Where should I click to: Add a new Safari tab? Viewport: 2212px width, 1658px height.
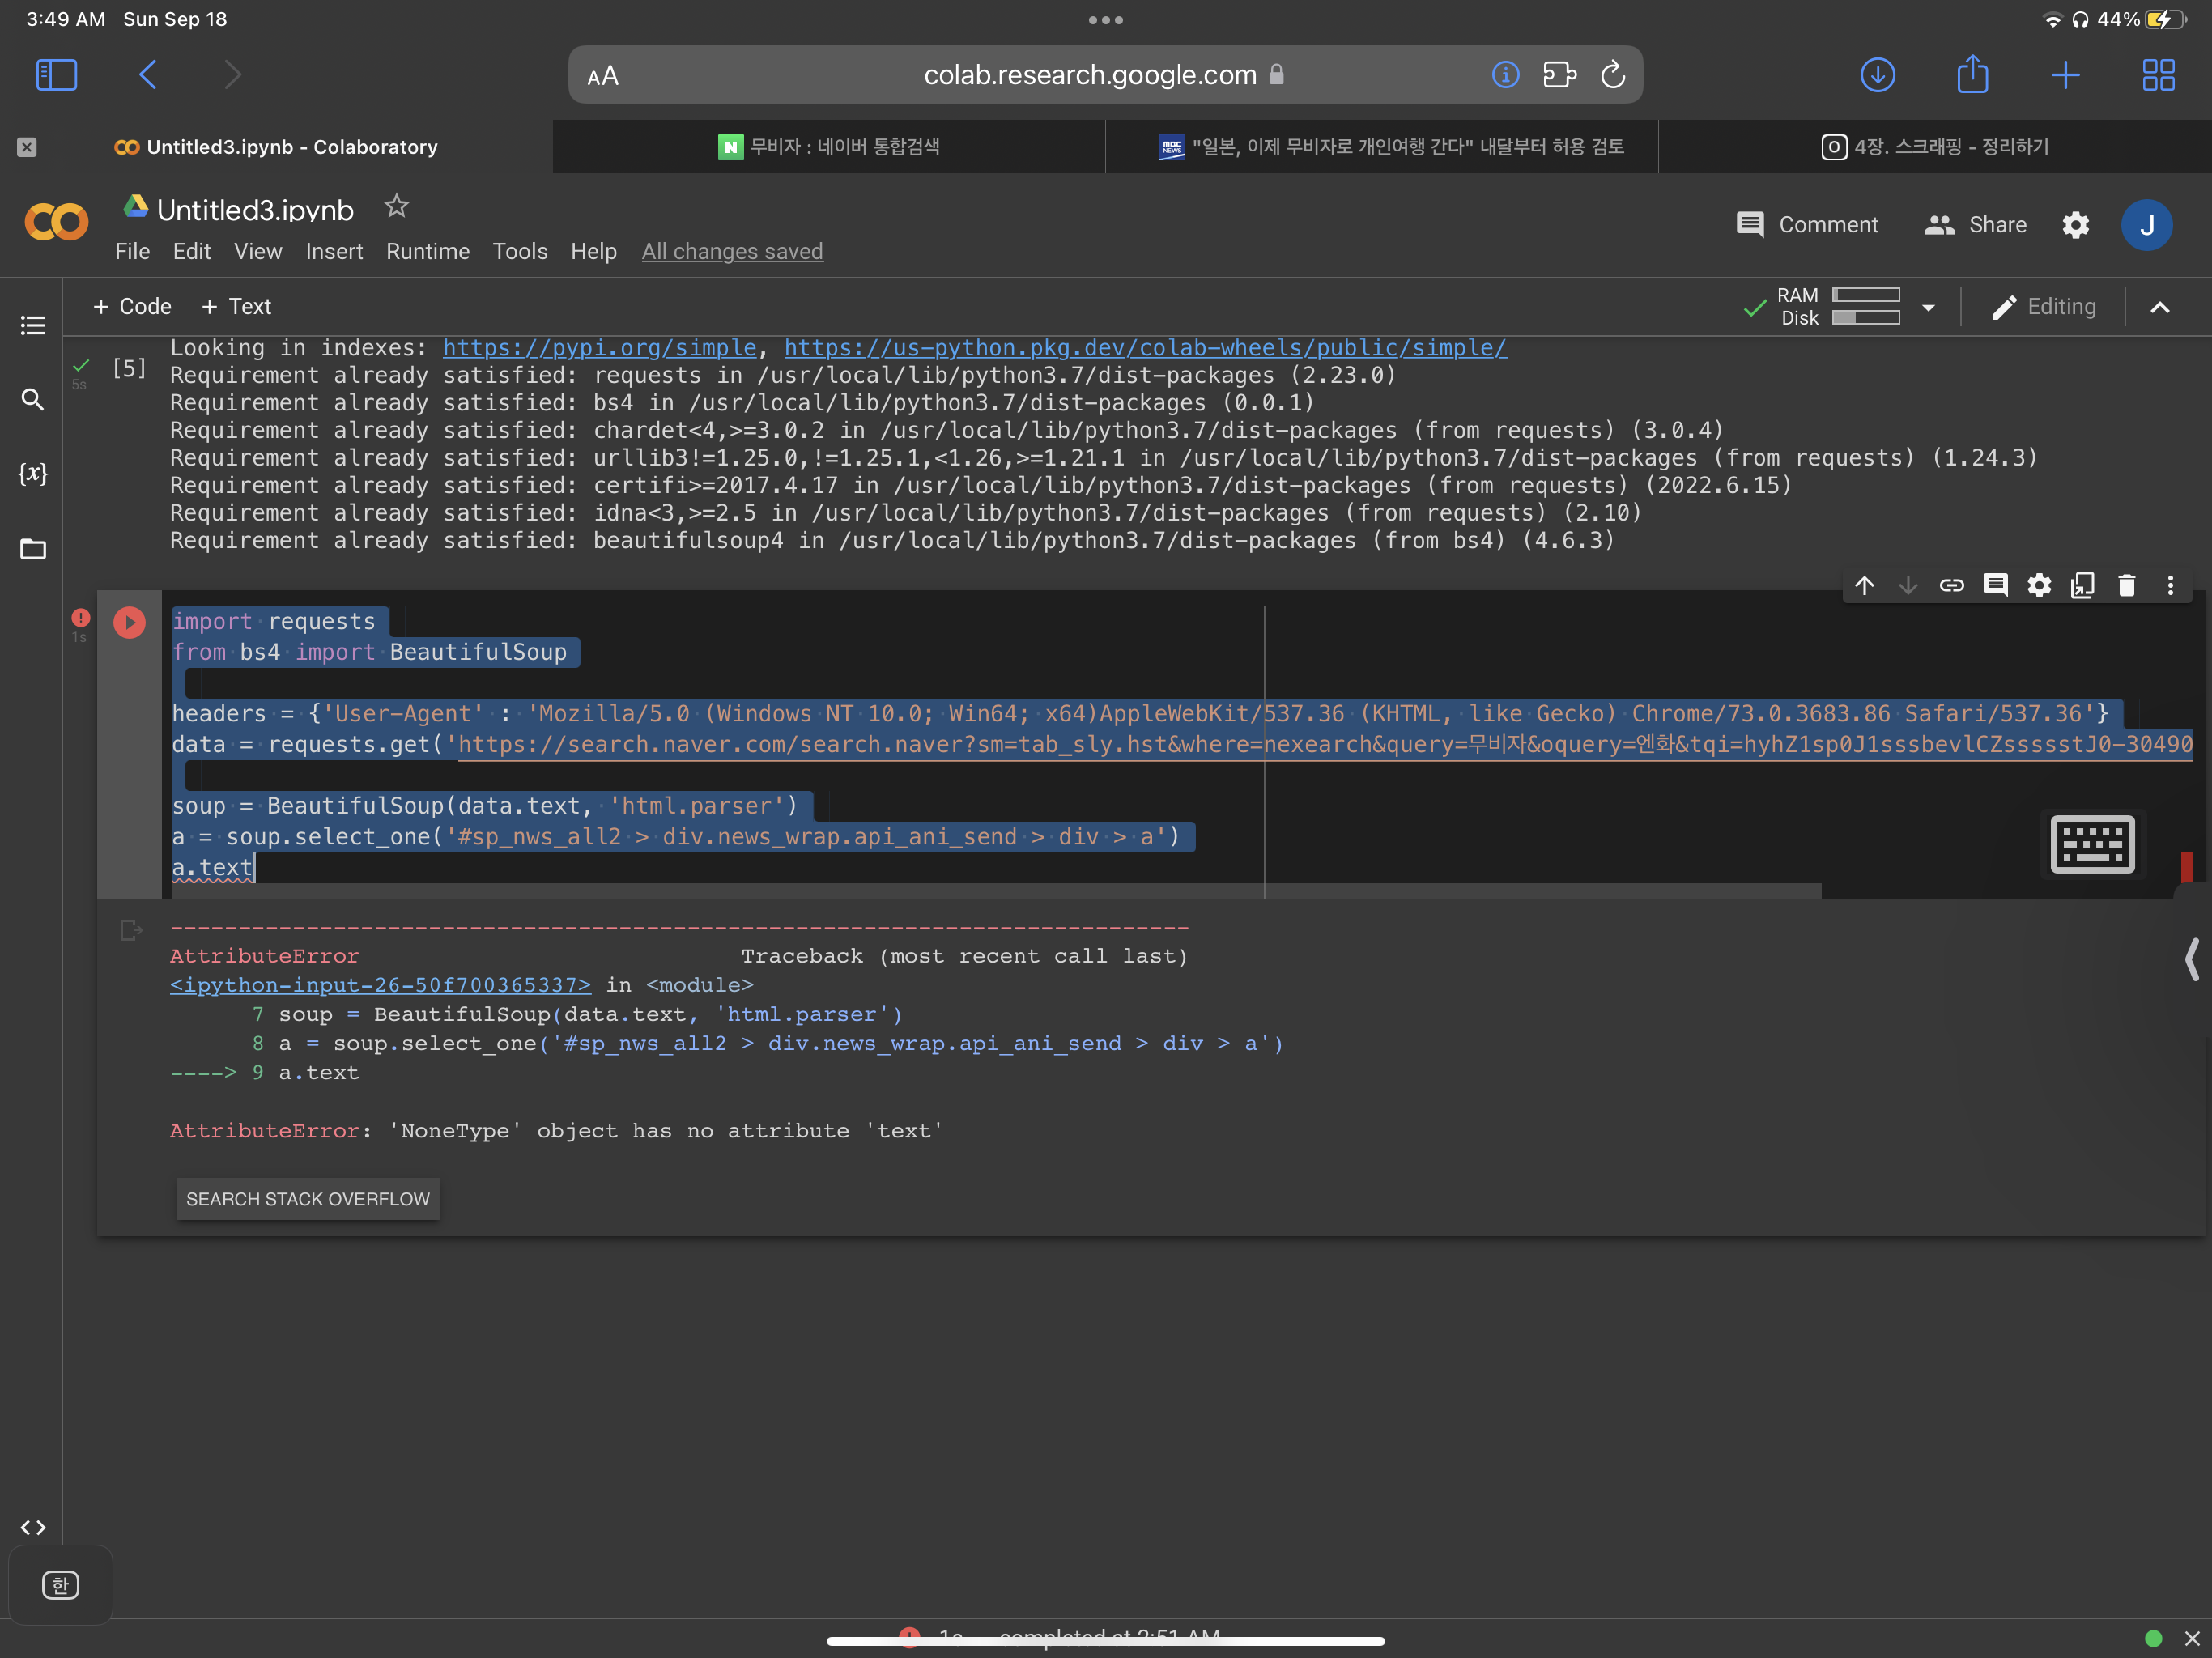2065,75
